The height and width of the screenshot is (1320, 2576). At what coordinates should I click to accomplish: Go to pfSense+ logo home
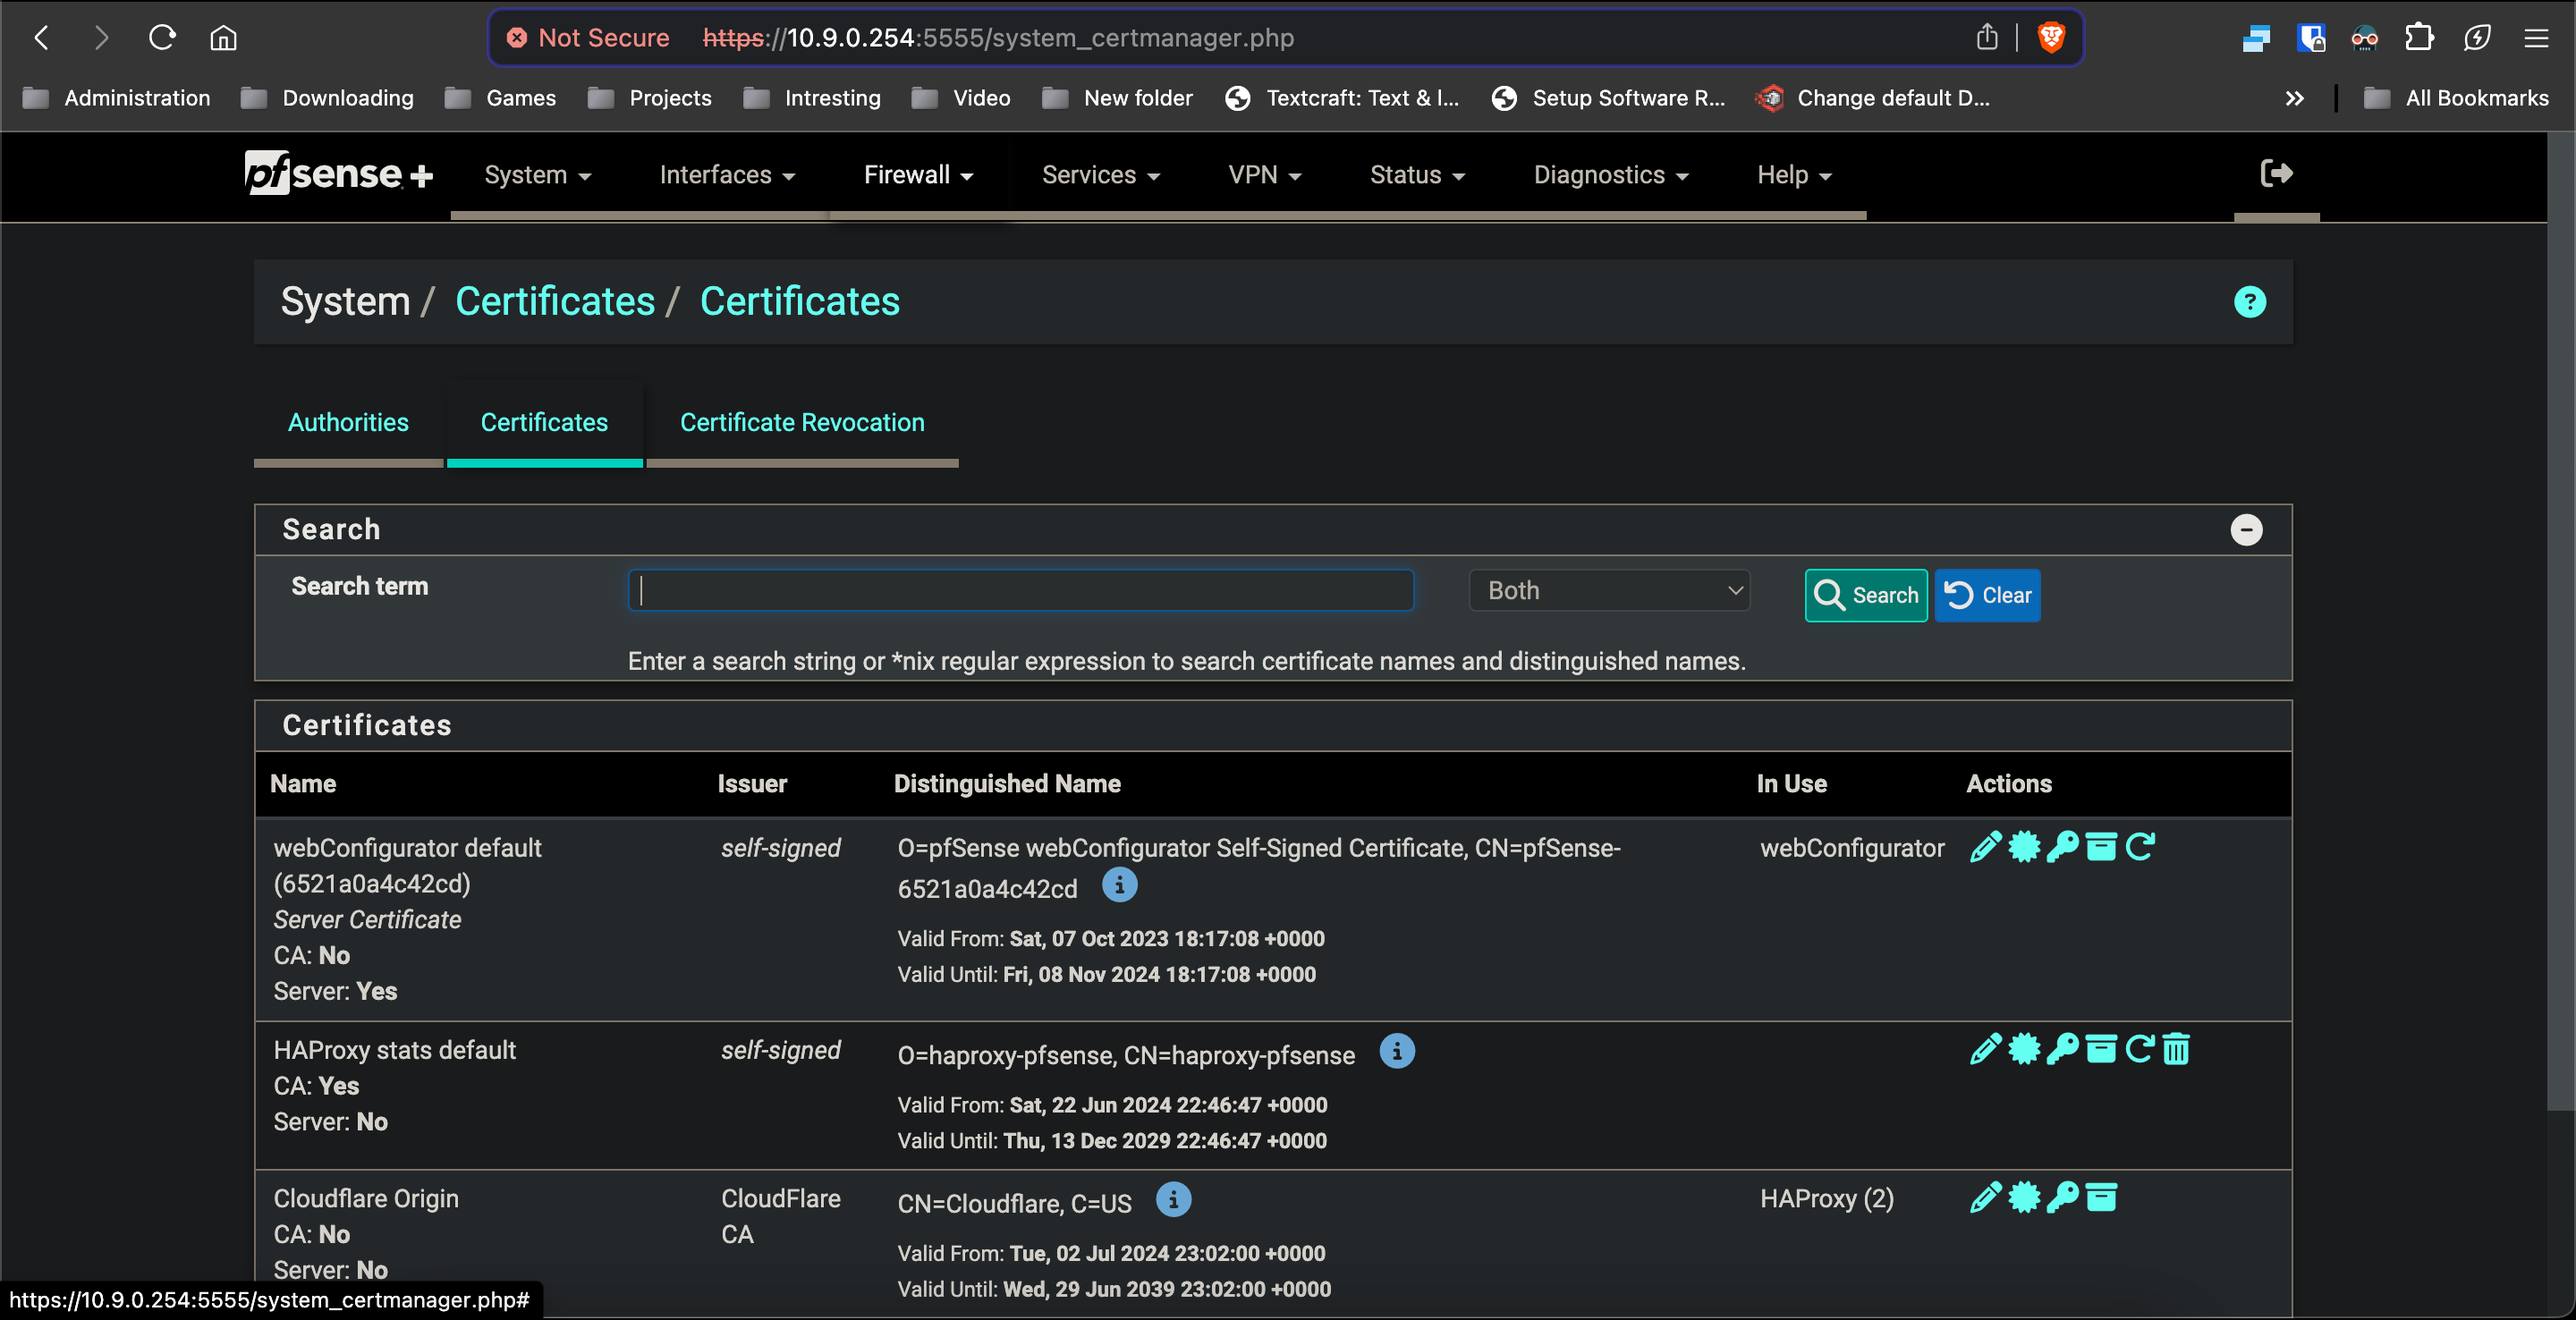point(339,174)
